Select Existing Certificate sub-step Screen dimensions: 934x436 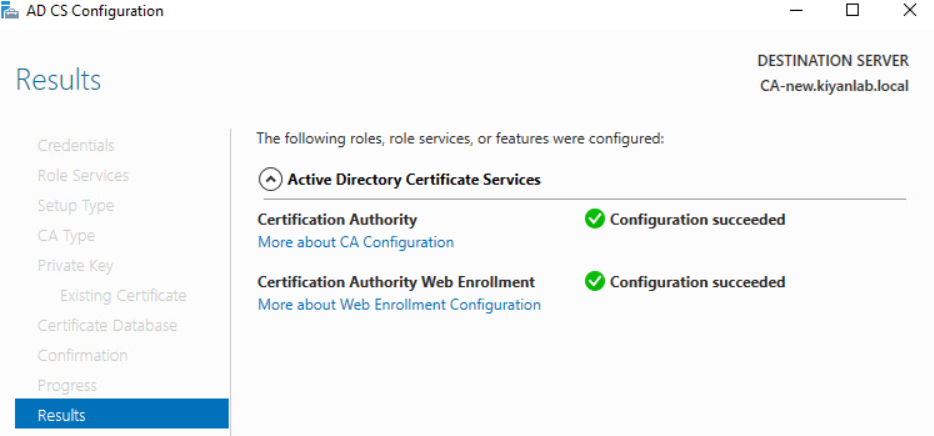click(123, 295)
